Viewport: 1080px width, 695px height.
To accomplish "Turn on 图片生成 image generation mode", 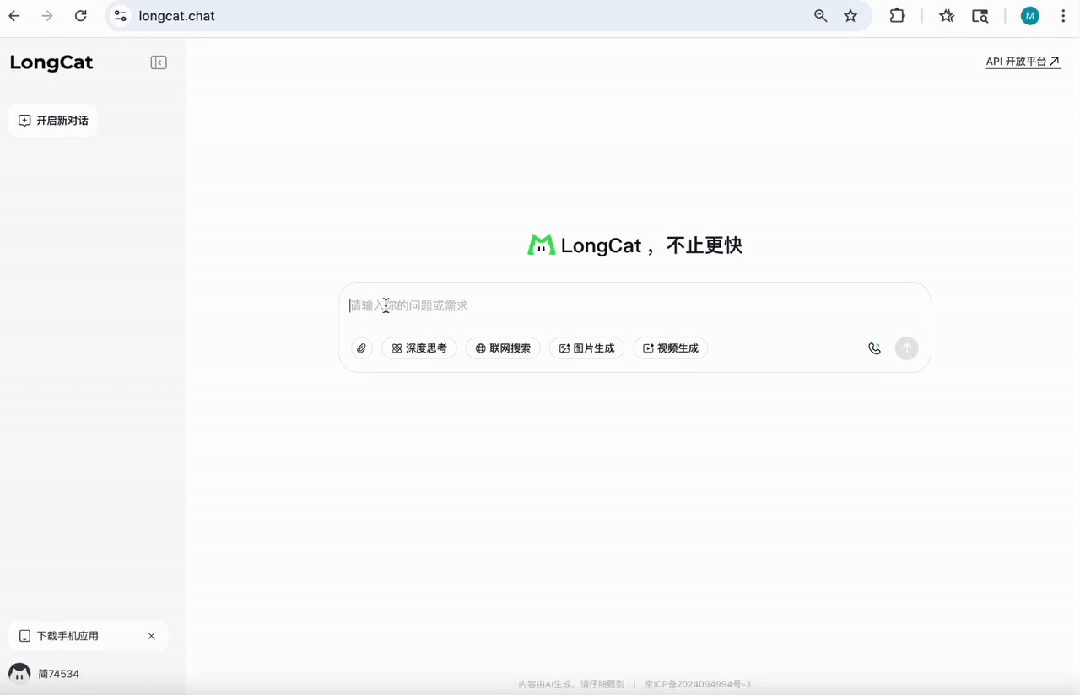I will [586, 348].
